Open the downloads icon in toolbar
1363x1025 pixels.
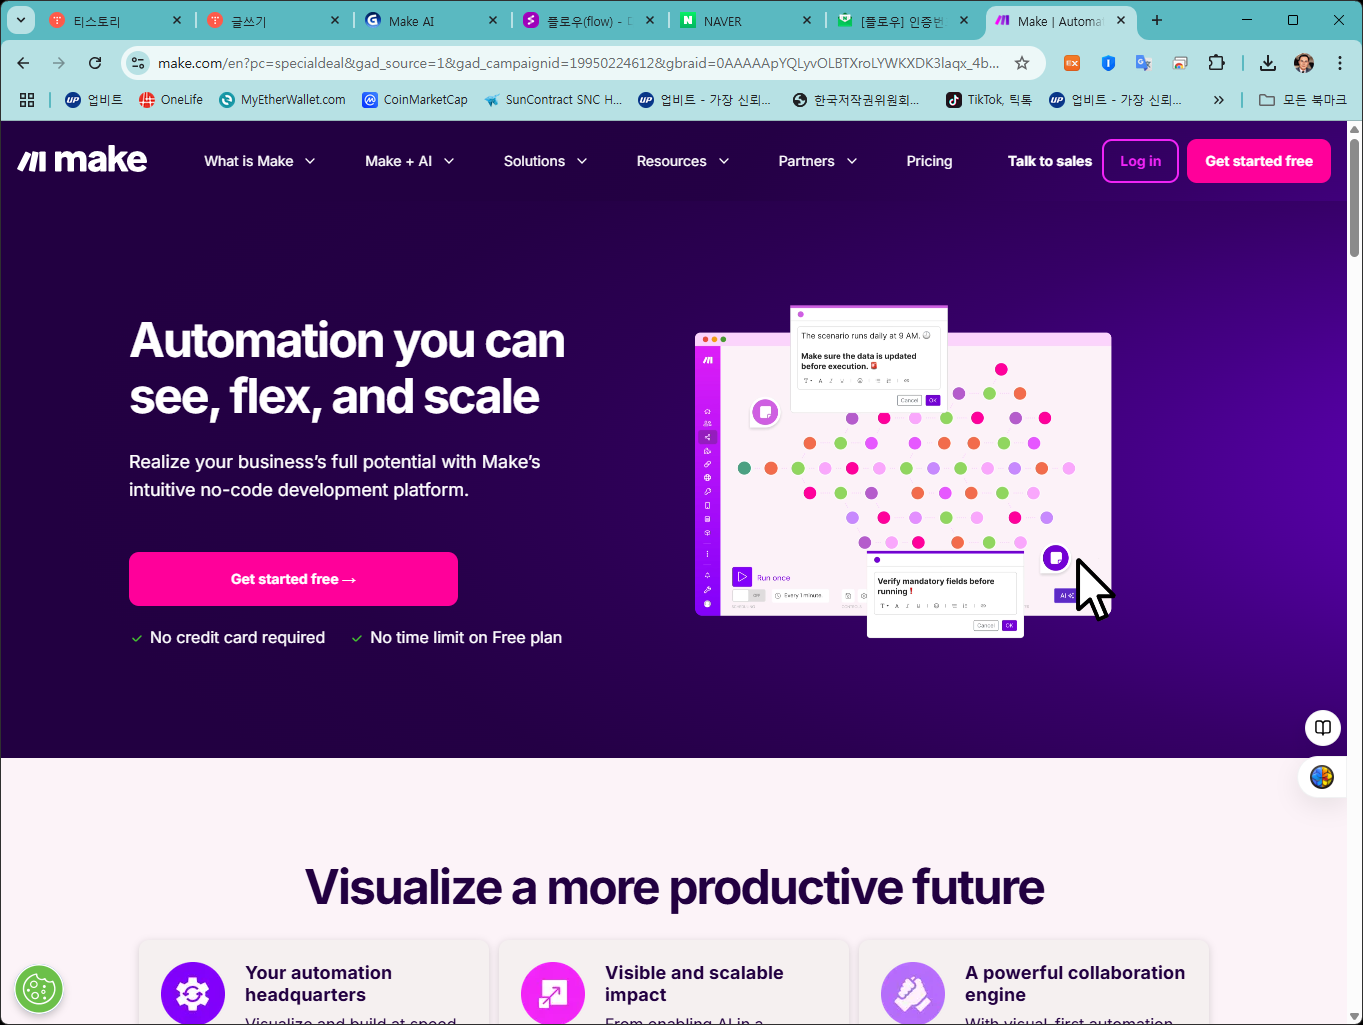pos(1267,63)
